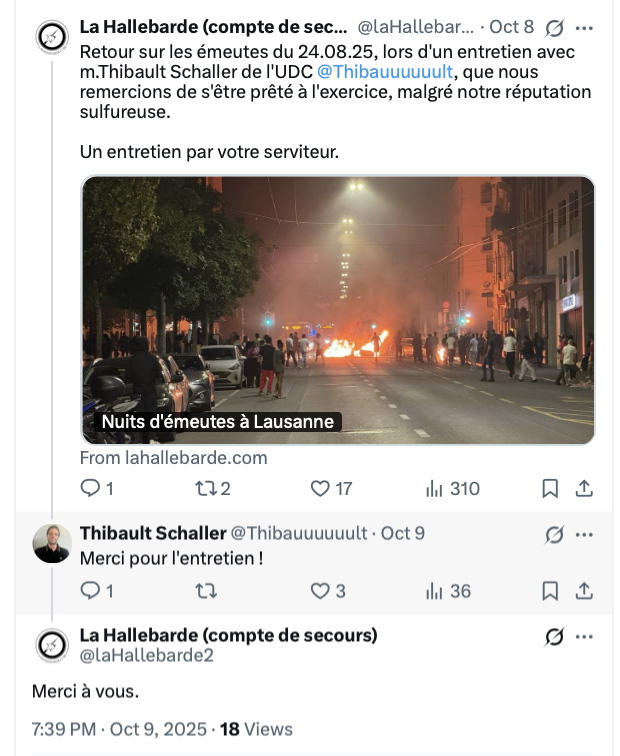Screen dimensions: 620x756
Task: Like Thibault Schaller's reply
Action: (320, 591)
